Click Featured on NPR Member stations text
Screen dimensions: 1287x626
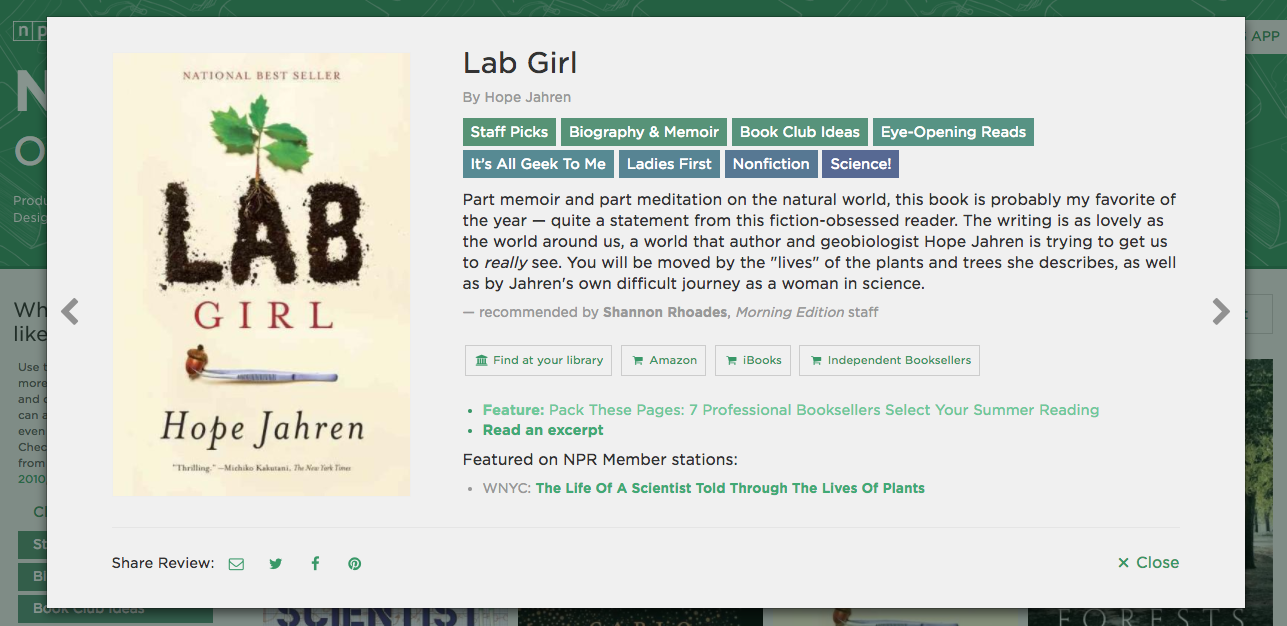(x=600, y=460)
